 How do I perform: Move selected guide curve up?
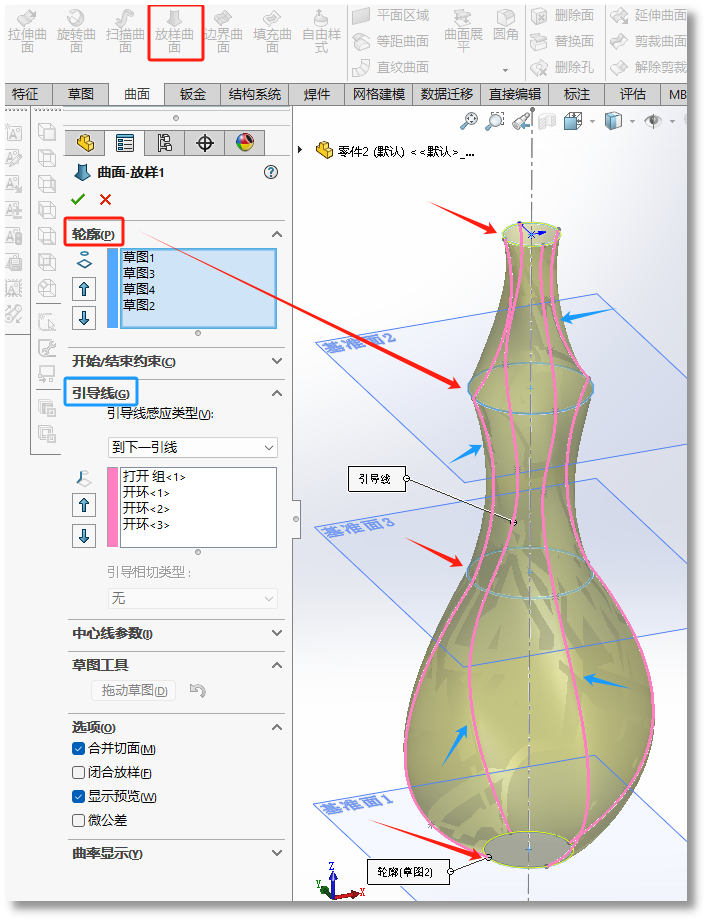coord(84,505)
